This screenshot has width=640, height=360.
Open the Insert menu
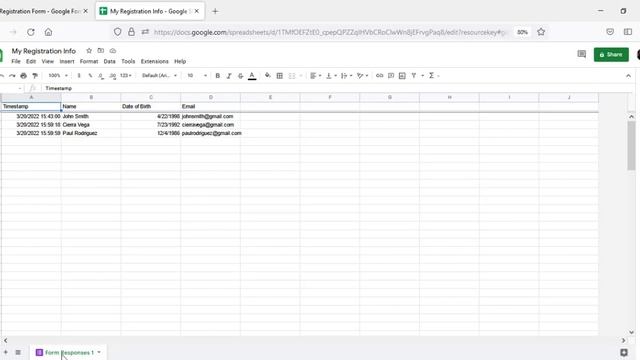(67, 61)
